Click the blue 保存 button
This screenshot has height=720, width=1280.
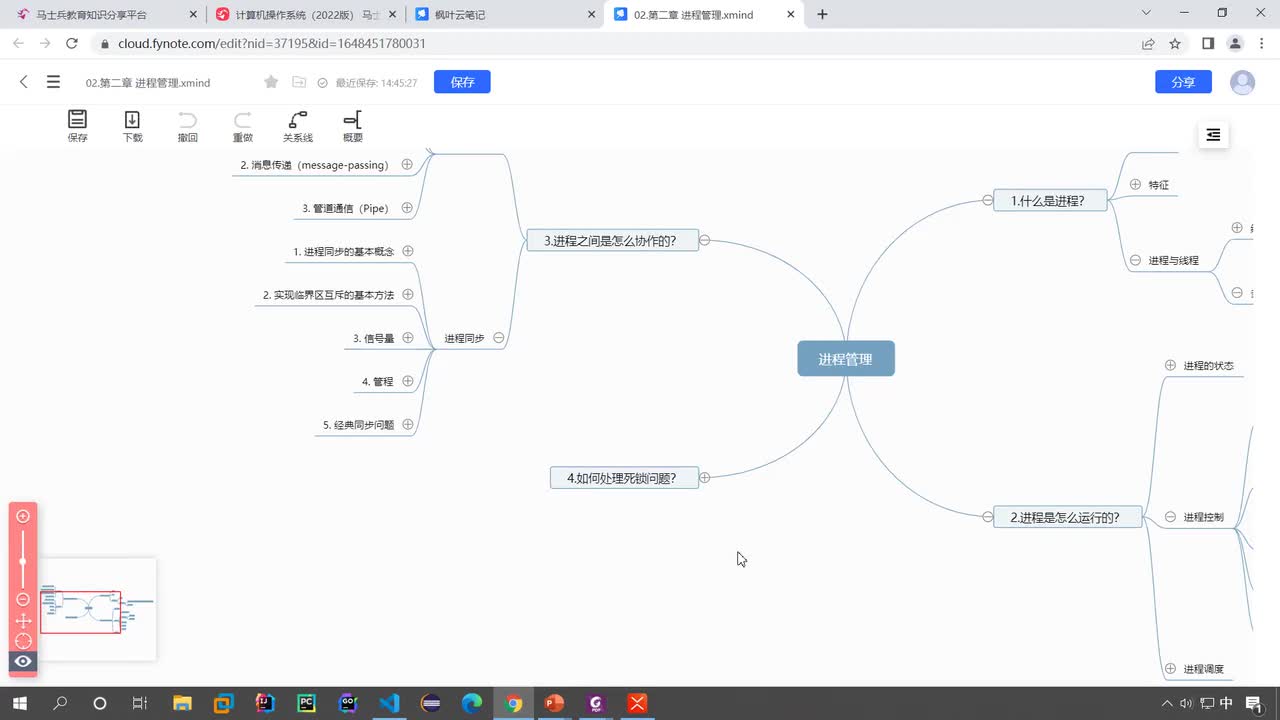(462, 82)
